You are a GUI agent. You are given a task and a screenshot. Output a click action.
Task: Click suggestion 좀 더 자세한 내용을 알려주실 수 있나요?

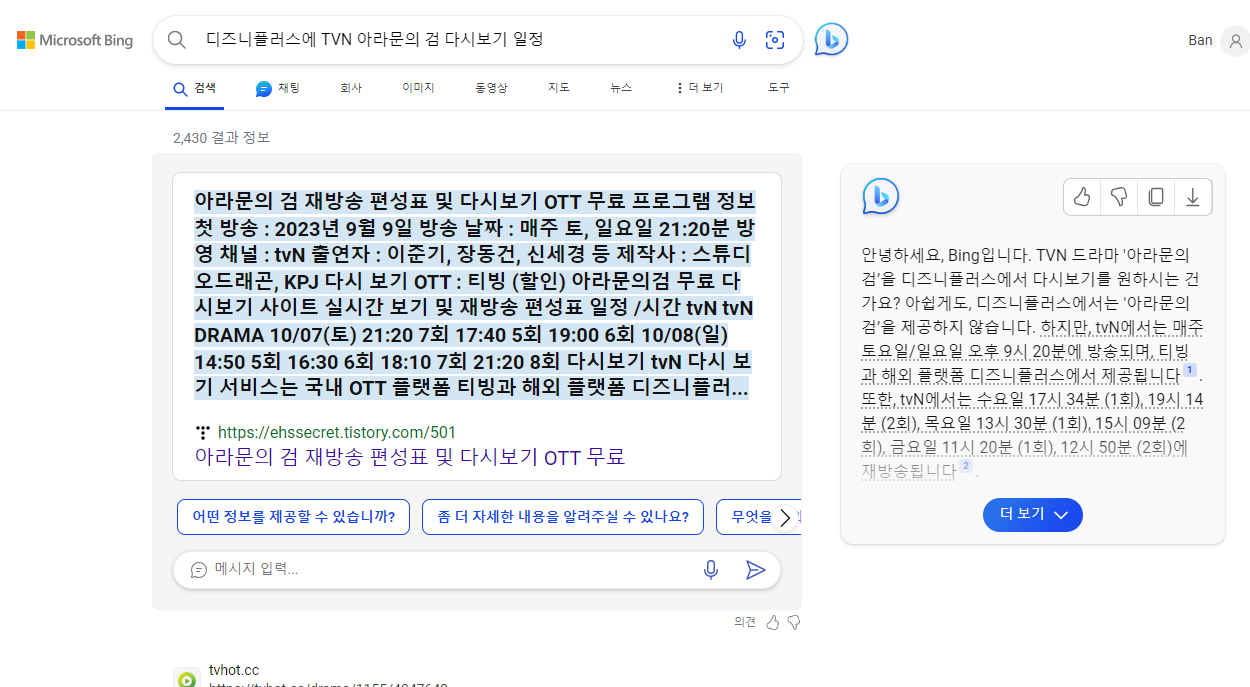563,517
